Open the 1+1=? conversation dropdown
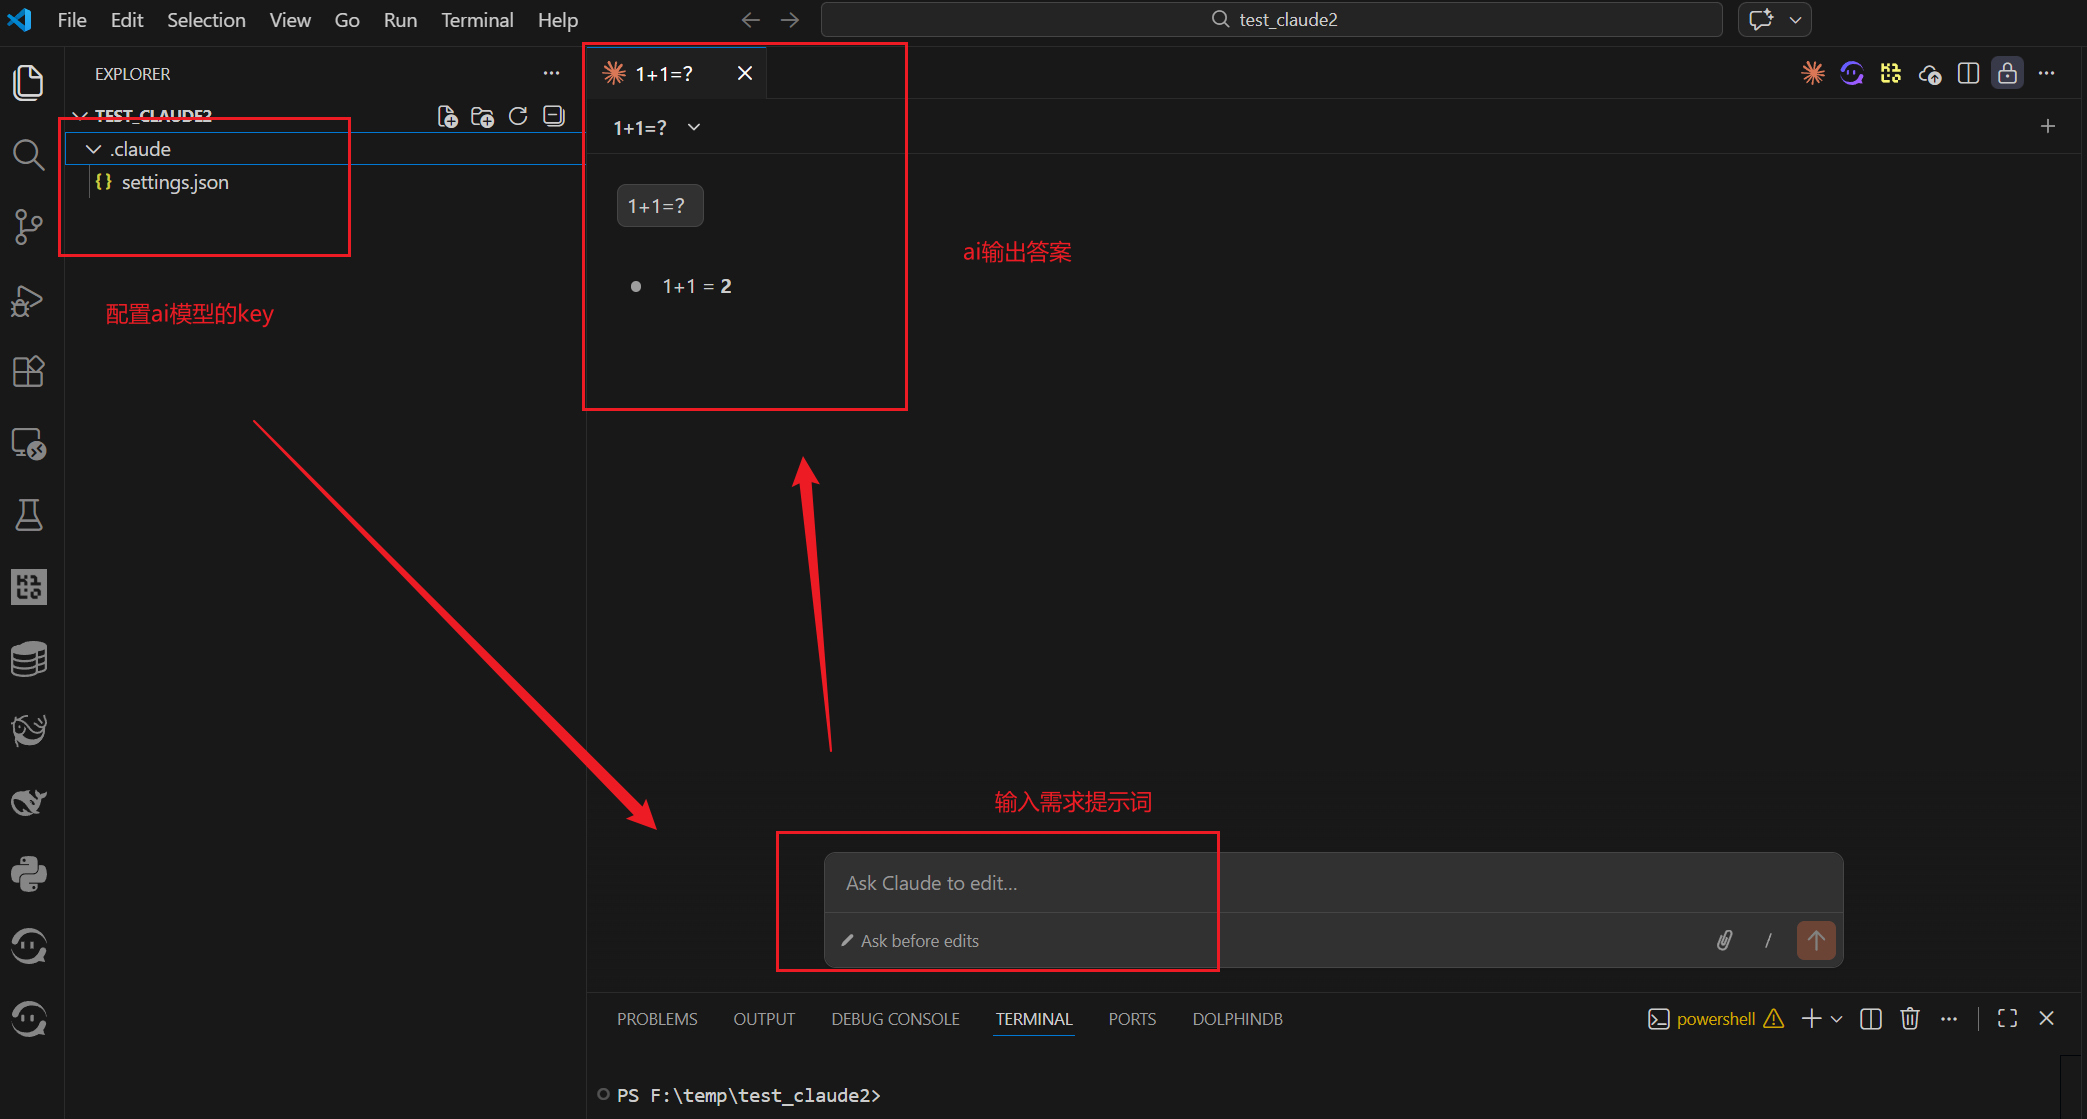Image resolution: width=2087 pixels, height=1119 pixels. pyautogui.click(x=693, y=127)
